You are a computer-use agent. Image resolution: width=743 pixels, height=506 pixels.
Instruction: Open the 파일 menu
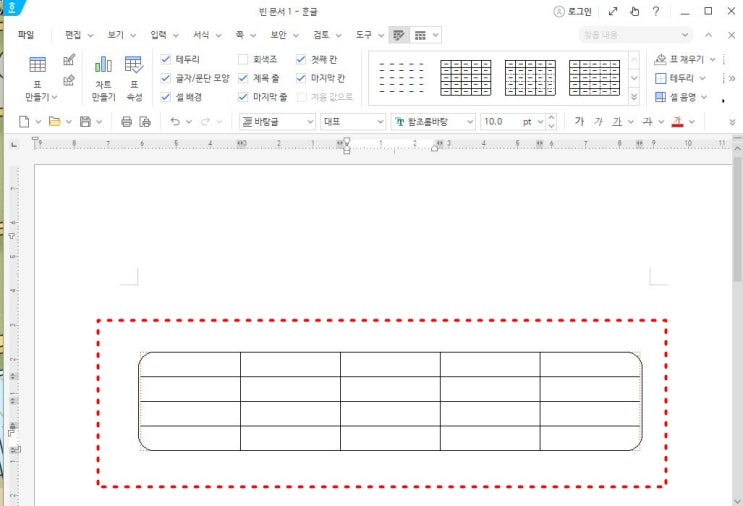click(x=26, y=35)
